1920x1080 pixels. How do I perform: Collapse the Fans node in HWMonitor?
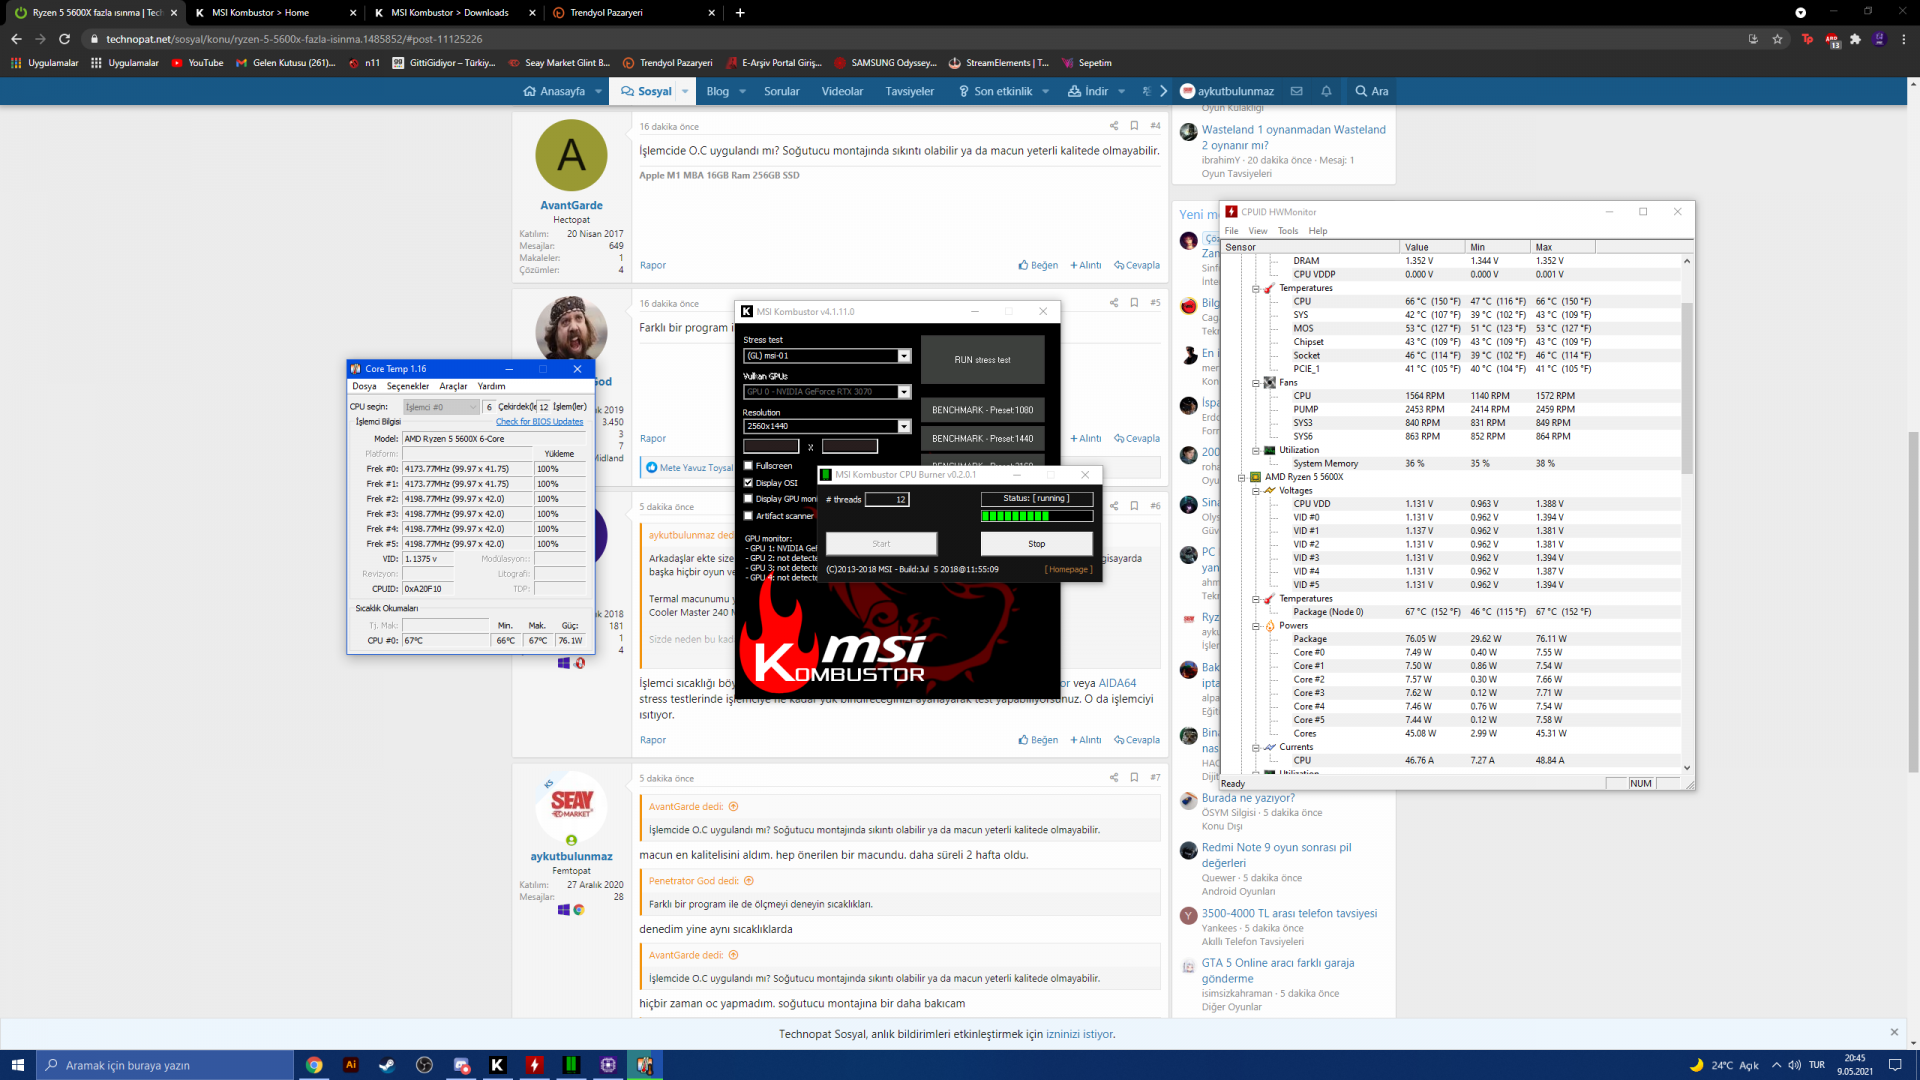1256,383
